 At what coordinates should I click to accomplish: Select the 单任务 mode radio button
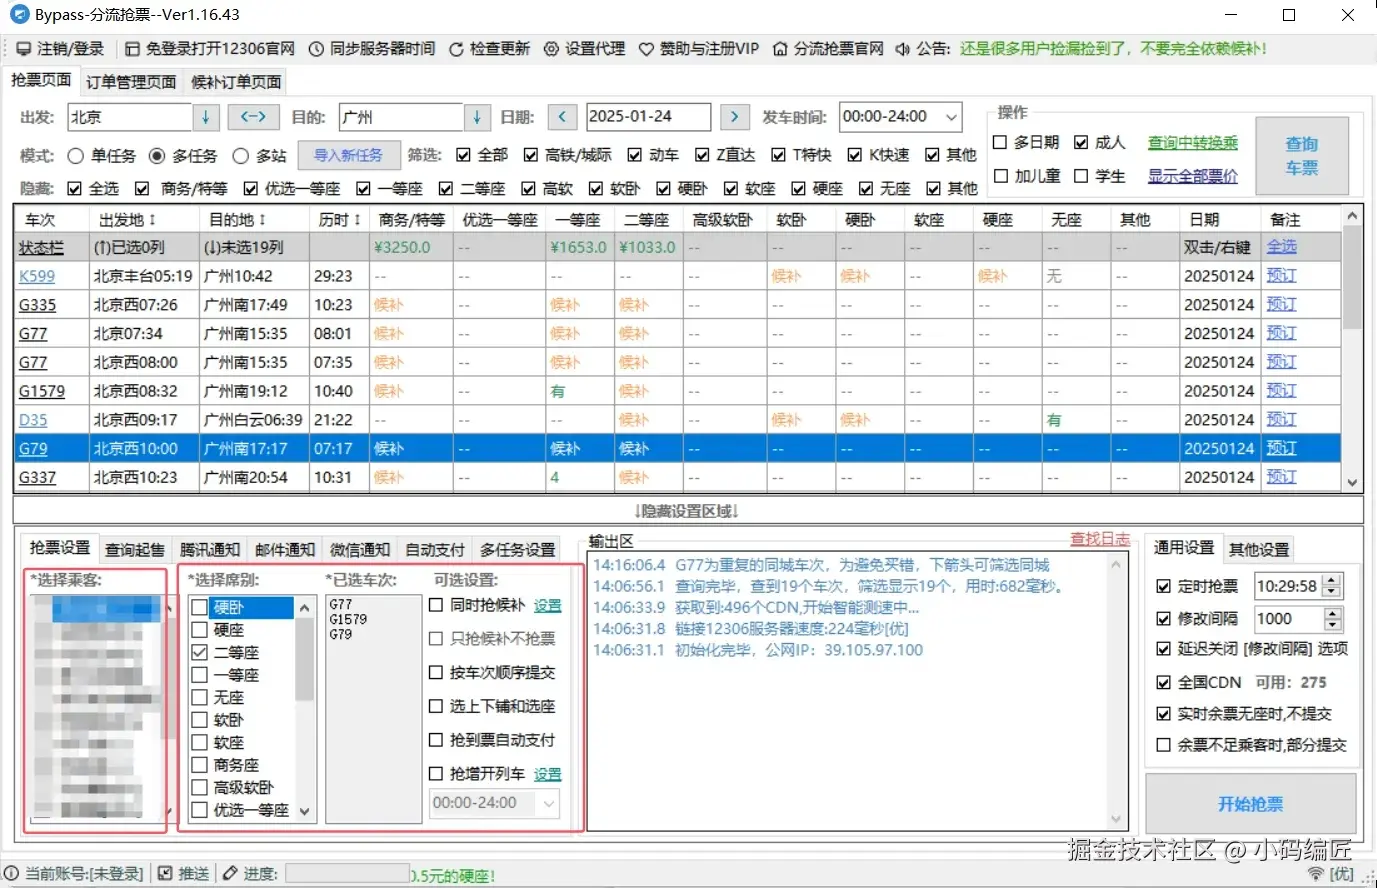pyautogui.click(x=76, y=156)
